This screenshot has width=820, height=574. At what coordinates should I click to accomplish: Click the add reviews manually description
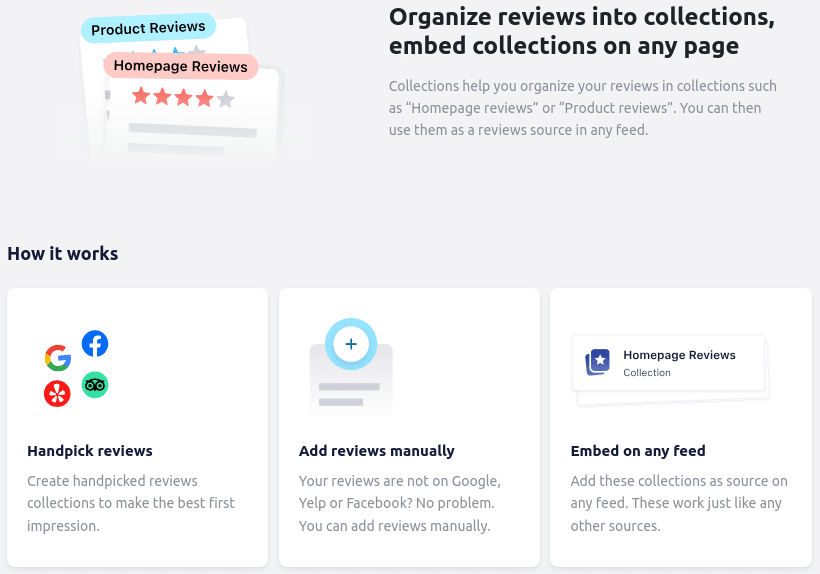coord(400,503)
